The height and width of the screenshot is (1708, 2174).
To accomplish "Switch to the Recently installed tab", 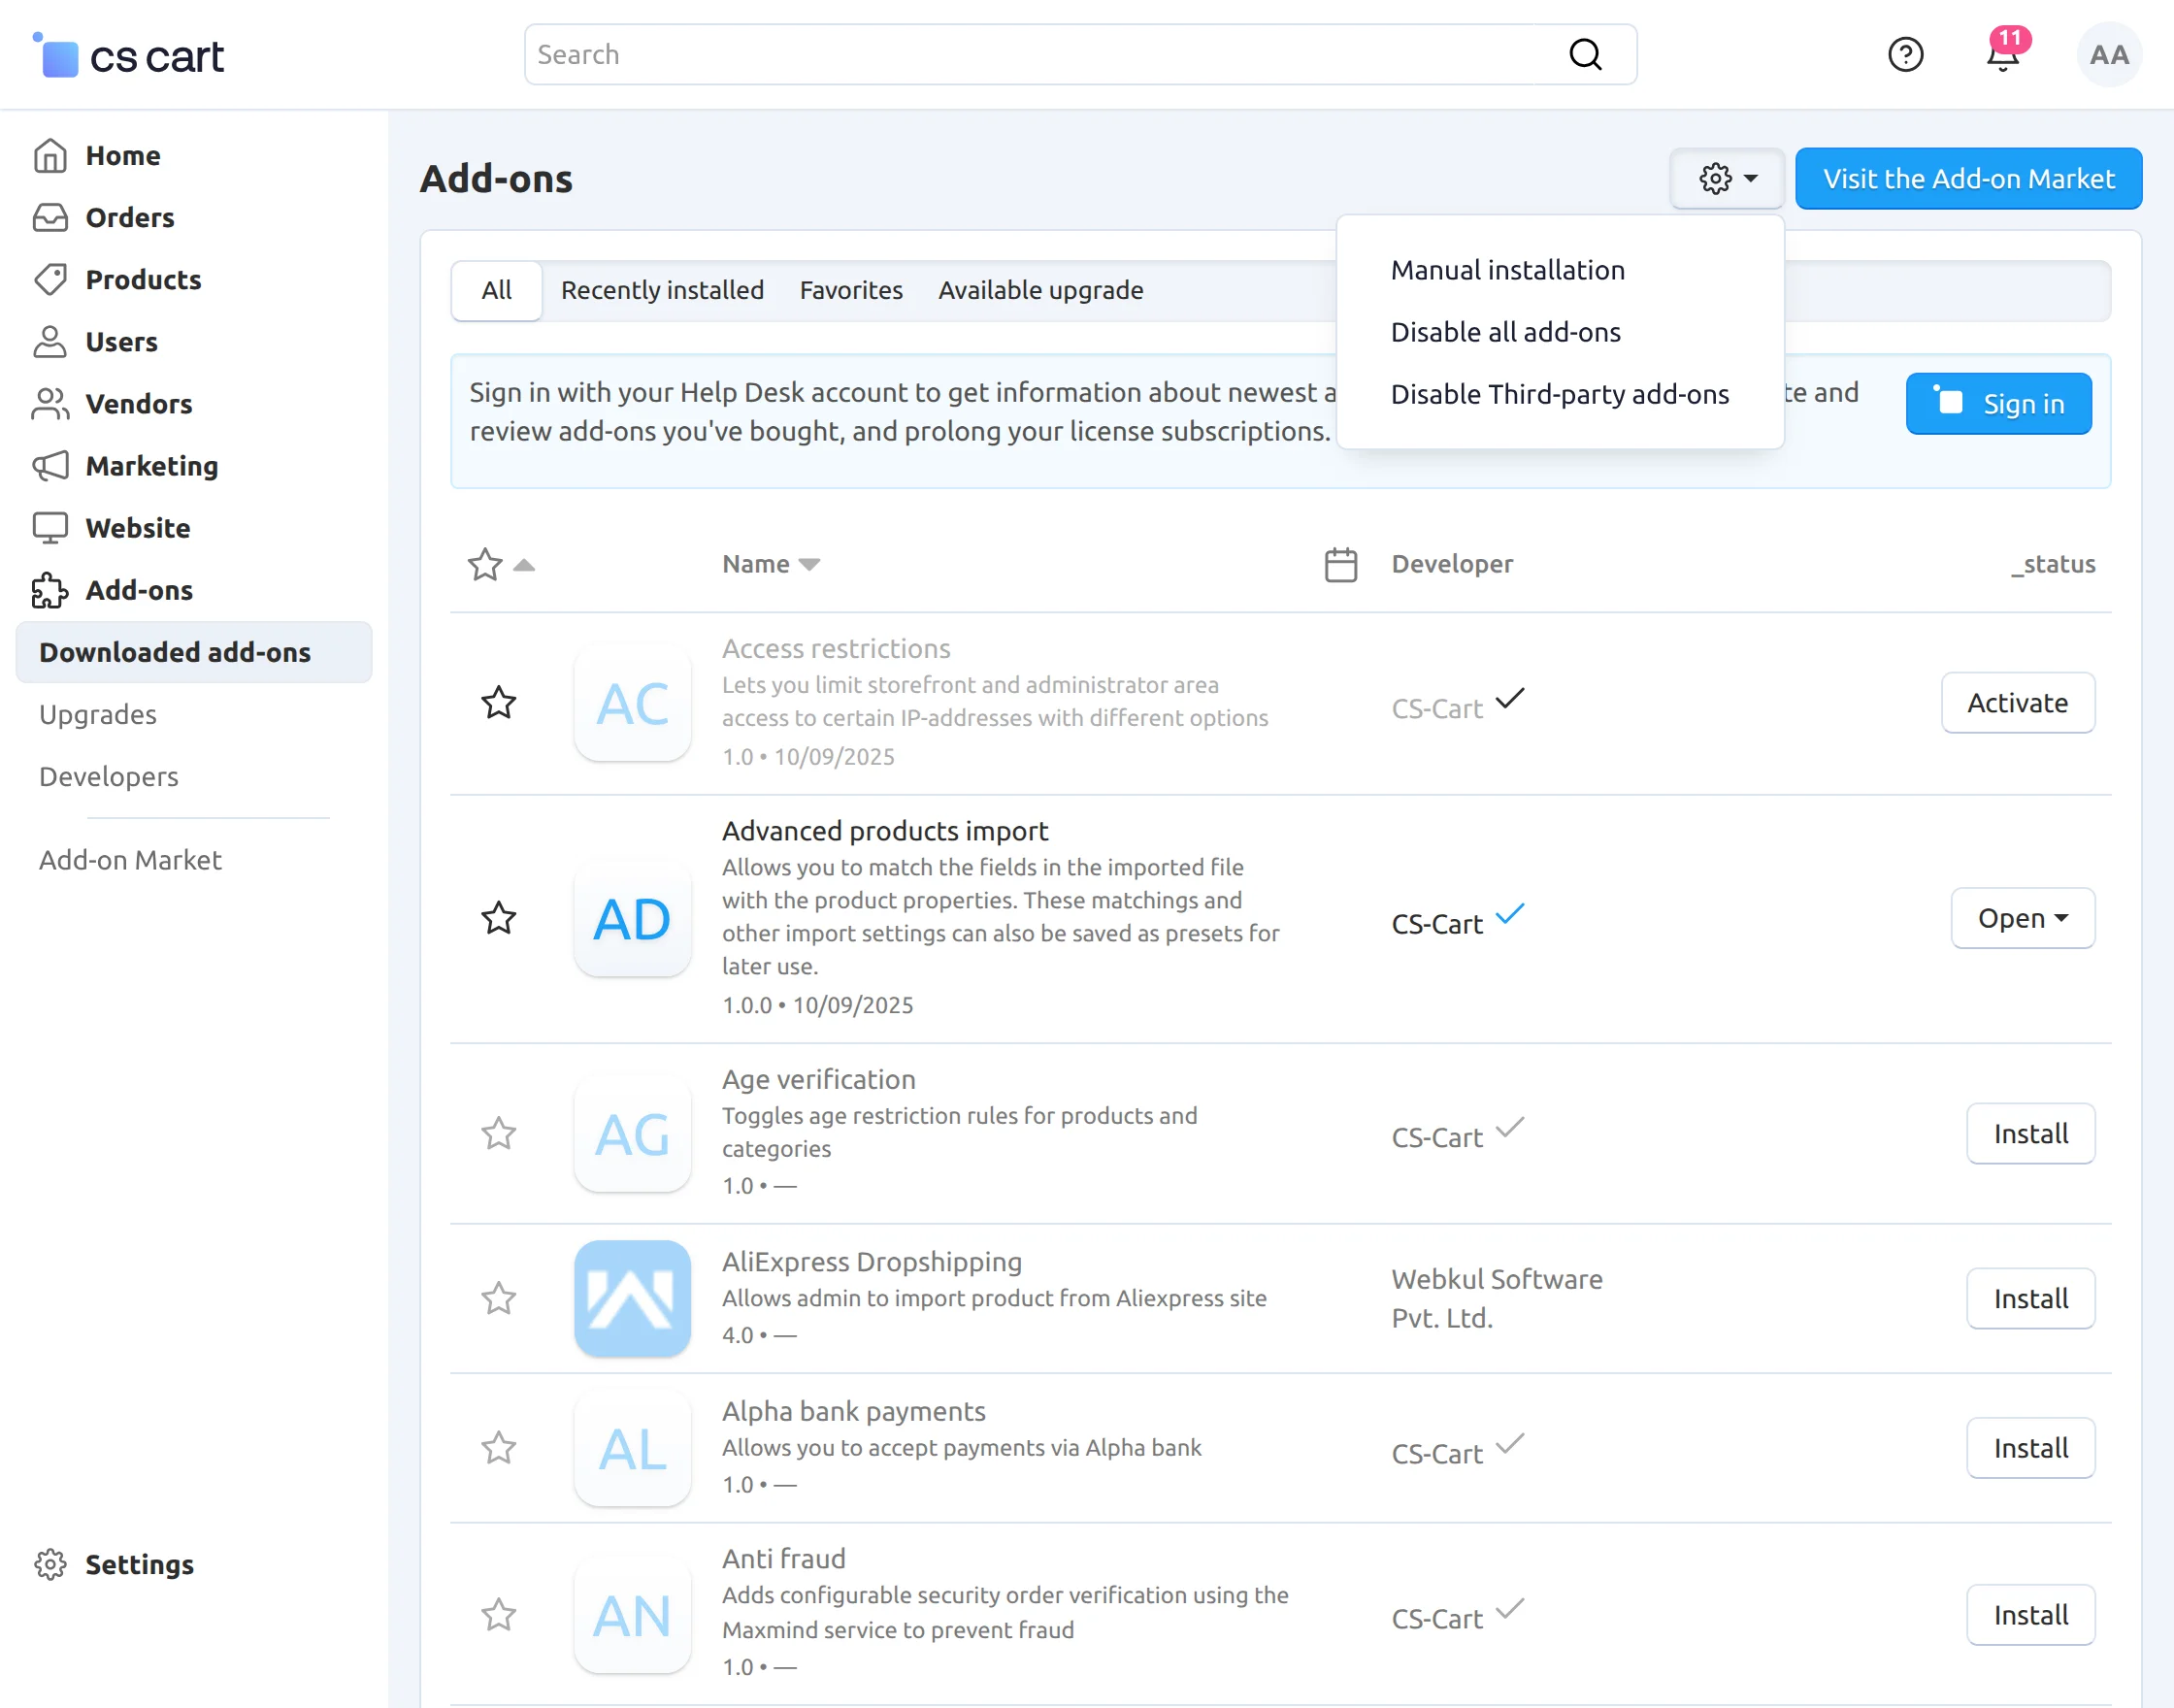I will (662, 290).
